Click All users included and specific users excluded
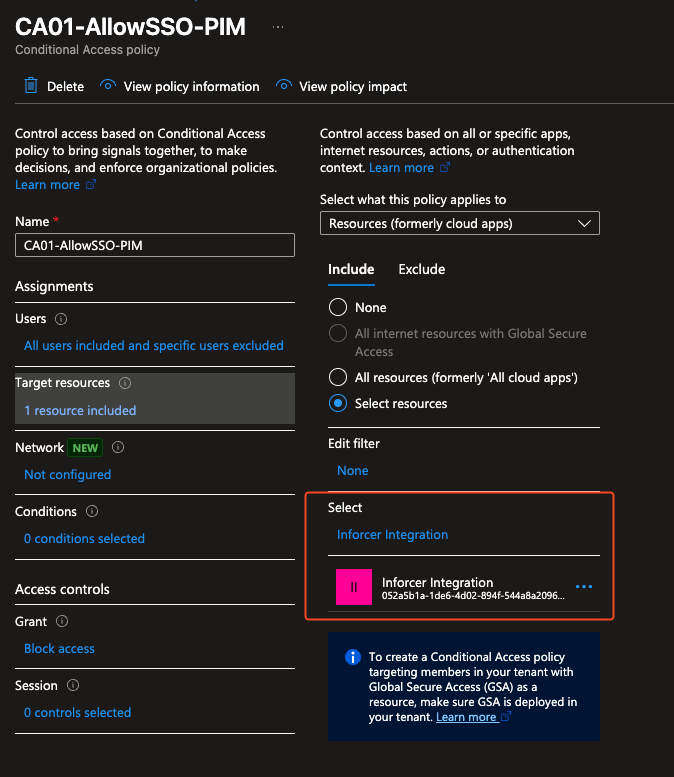 point(153,345)
